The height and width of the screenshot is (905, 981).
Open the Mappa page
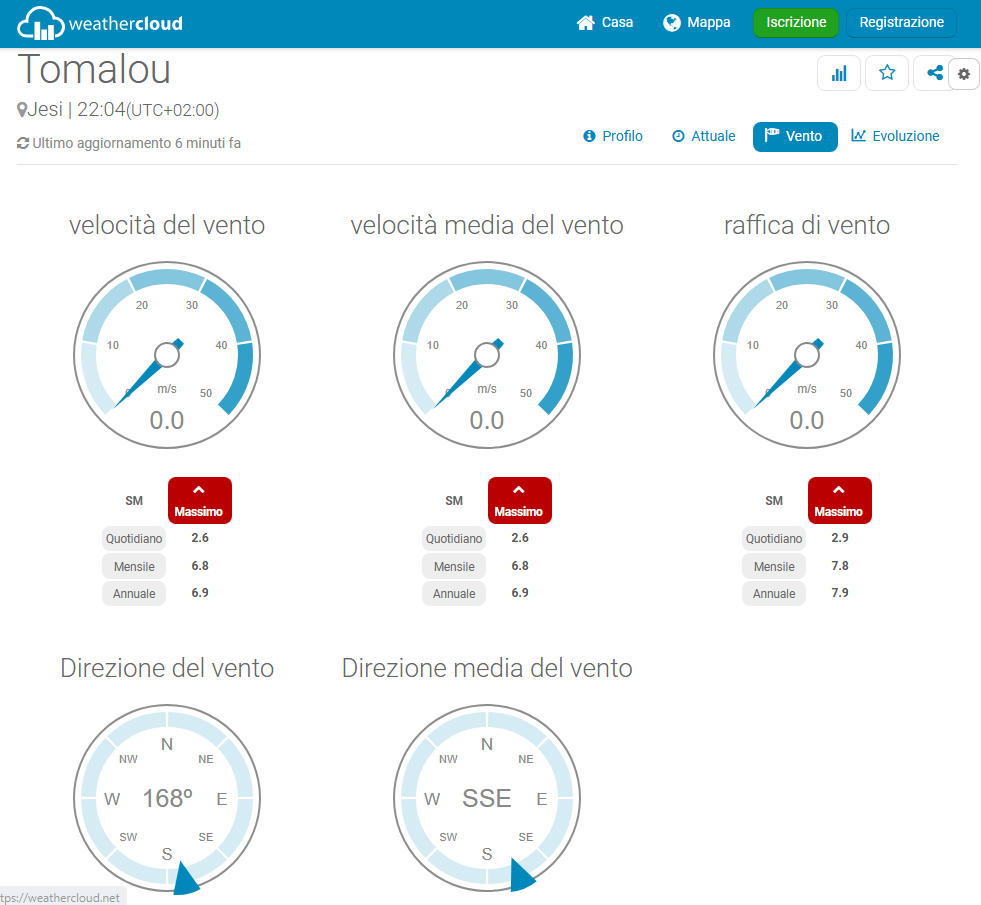pos(696,23)
